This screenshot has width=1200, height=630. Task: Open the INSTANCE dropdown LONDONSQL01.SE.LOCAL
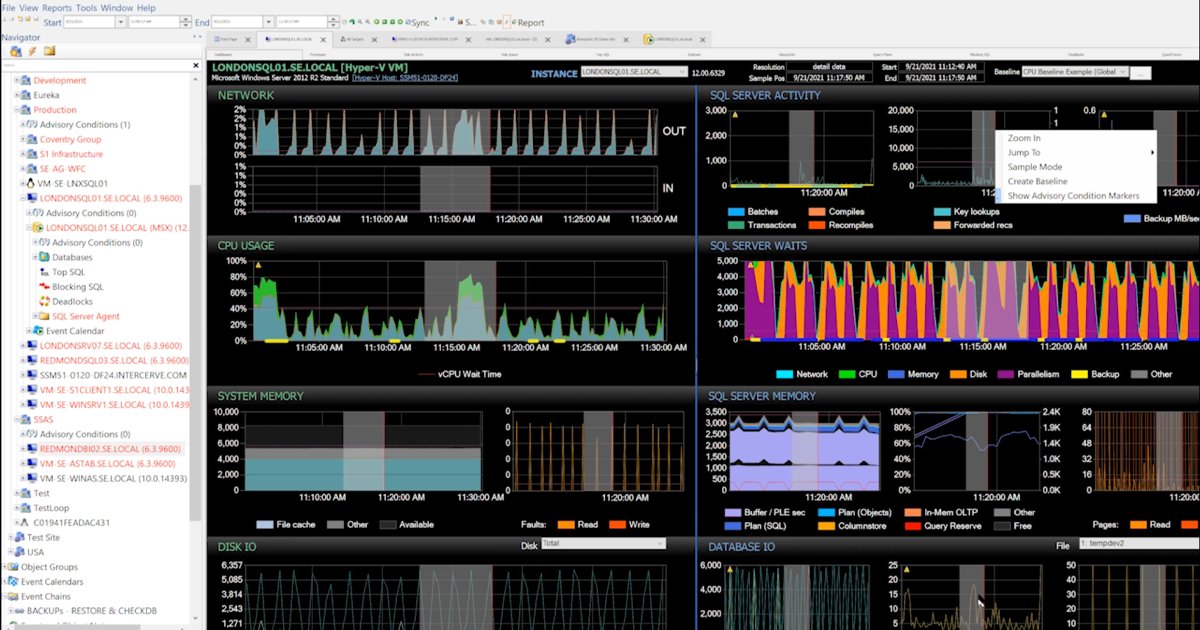[x=633, y=72]
